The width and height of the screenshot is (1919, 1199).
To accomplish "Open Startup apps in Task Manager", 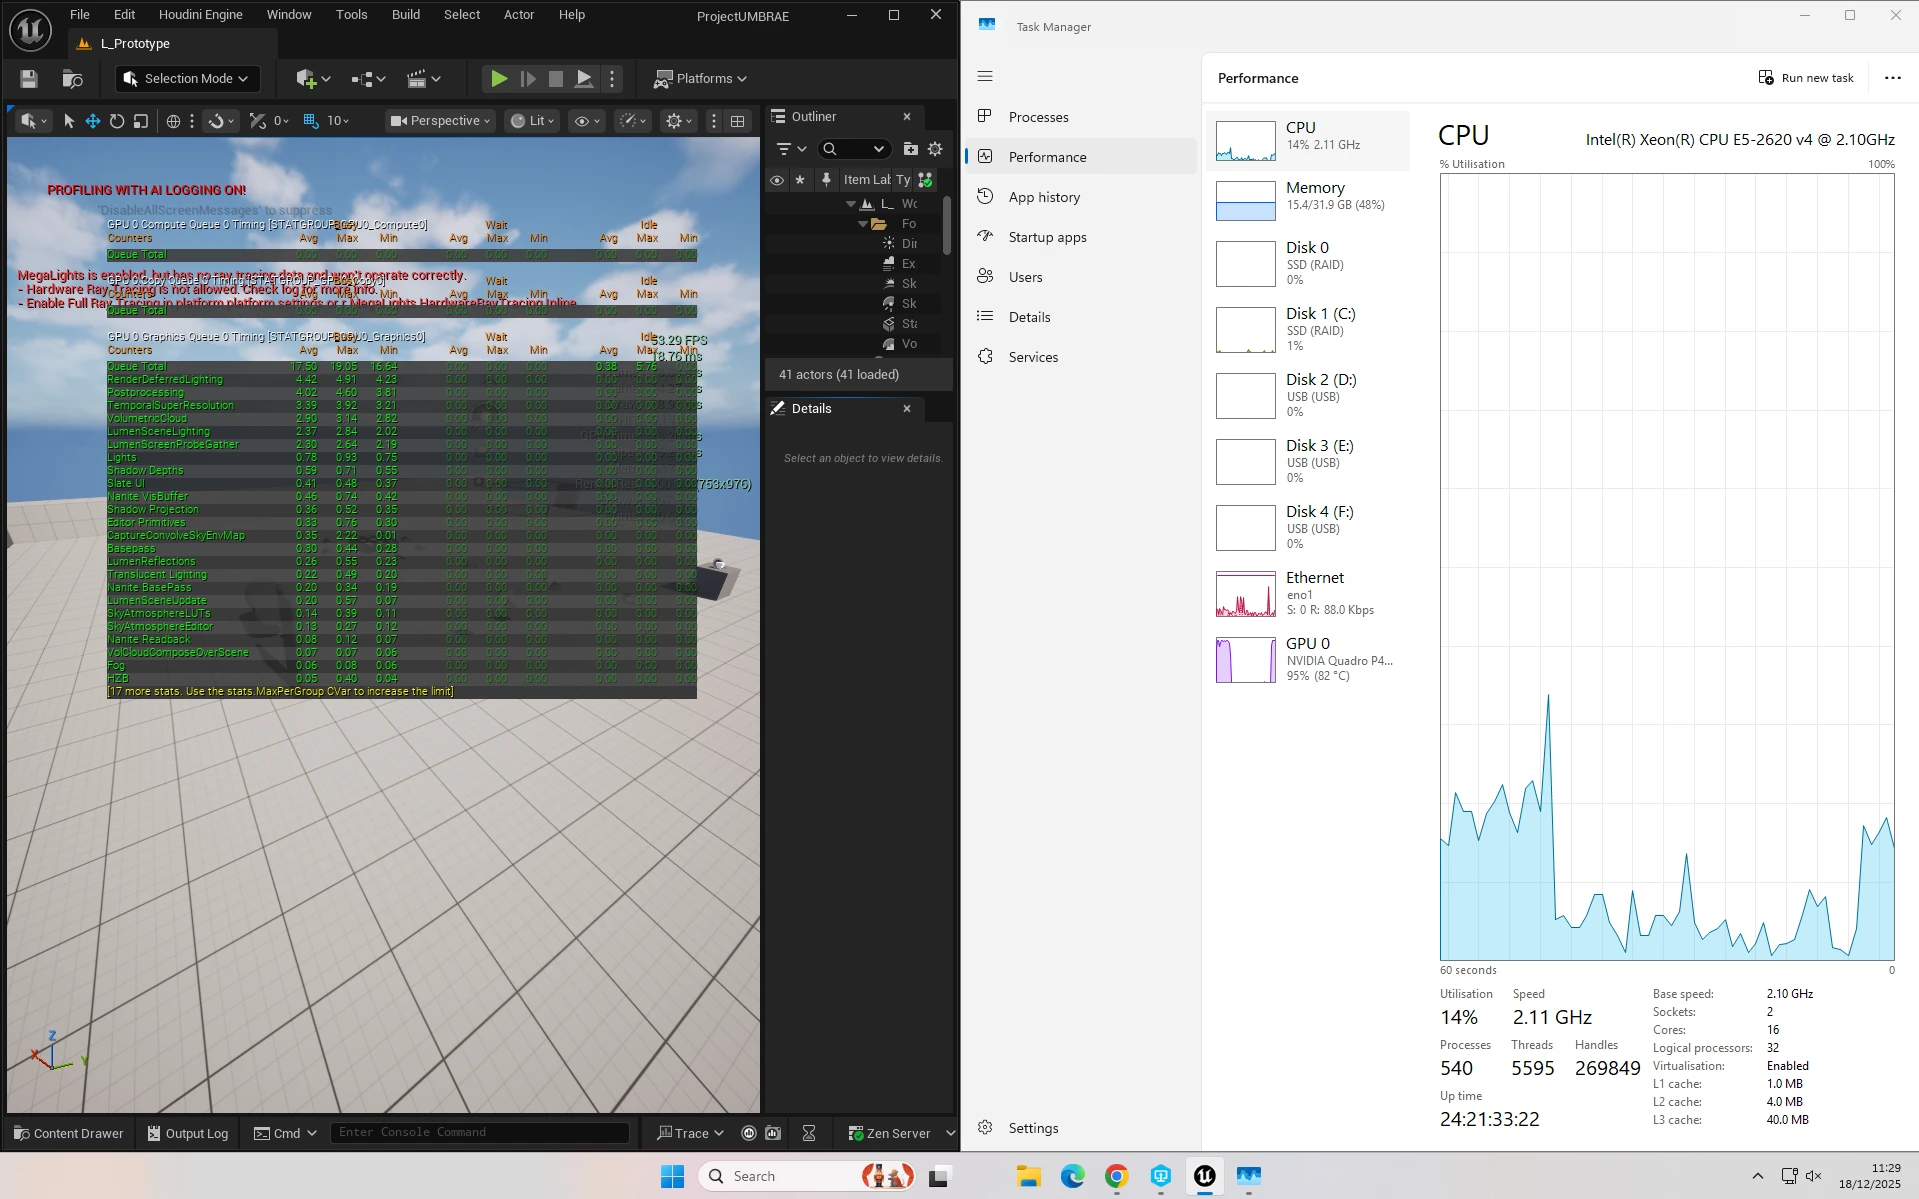I will (x=1080, y=237).
